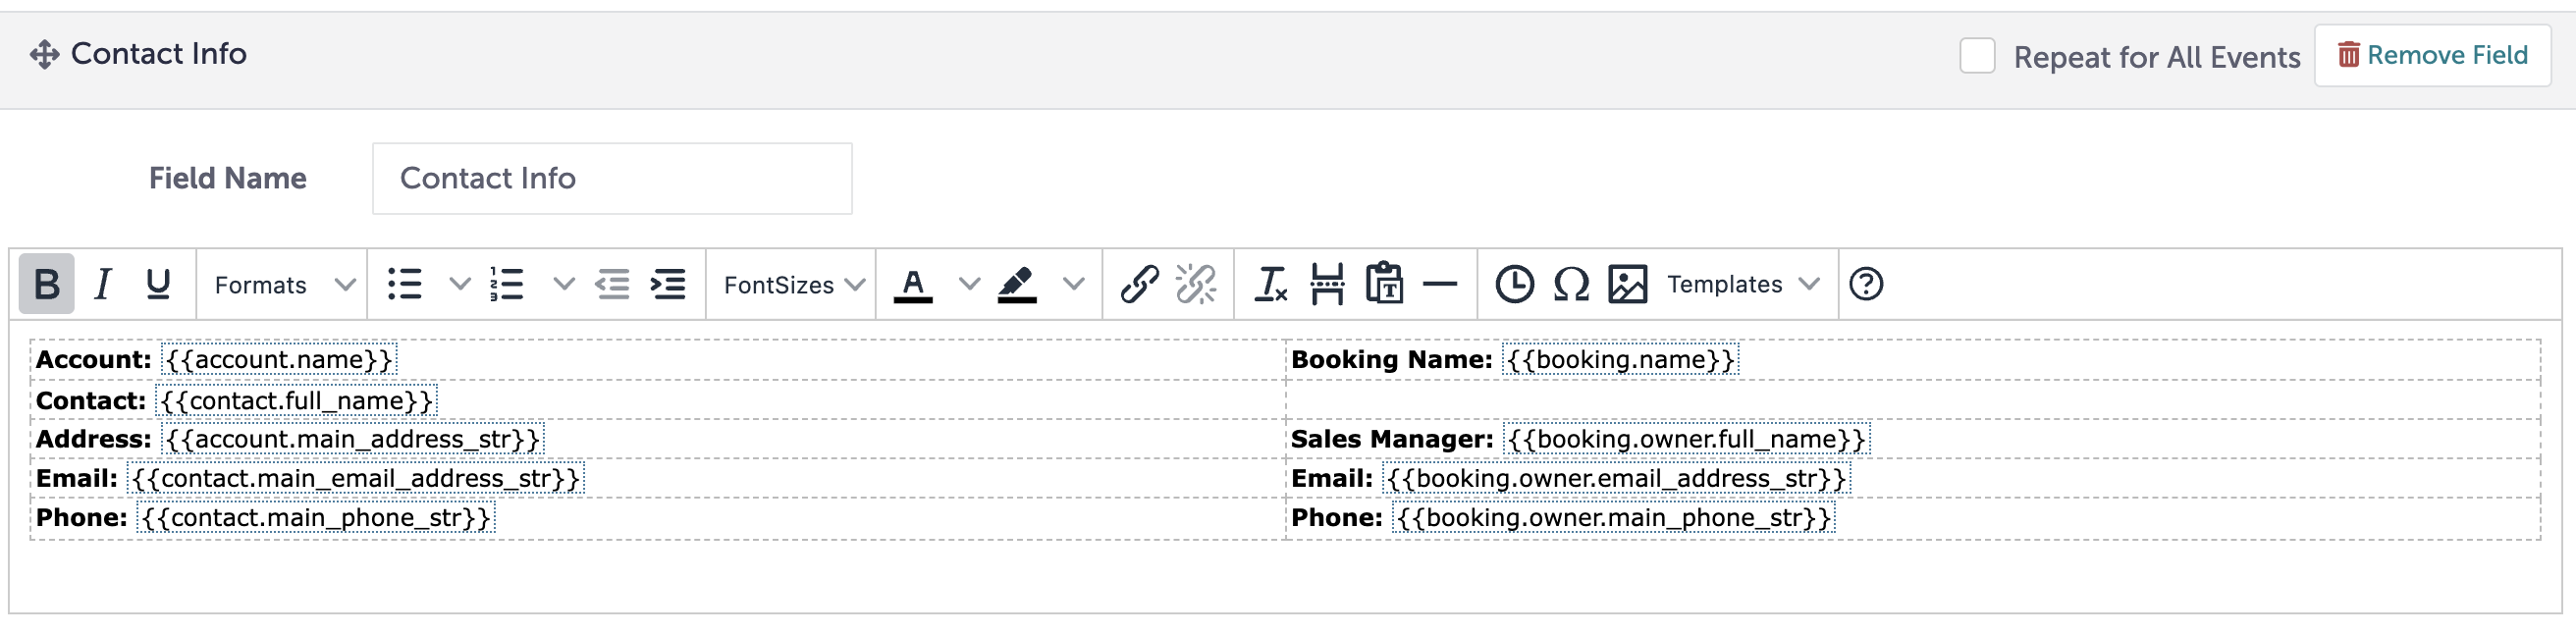Toggle bold formatting in the editor

[x=44, y=284]
